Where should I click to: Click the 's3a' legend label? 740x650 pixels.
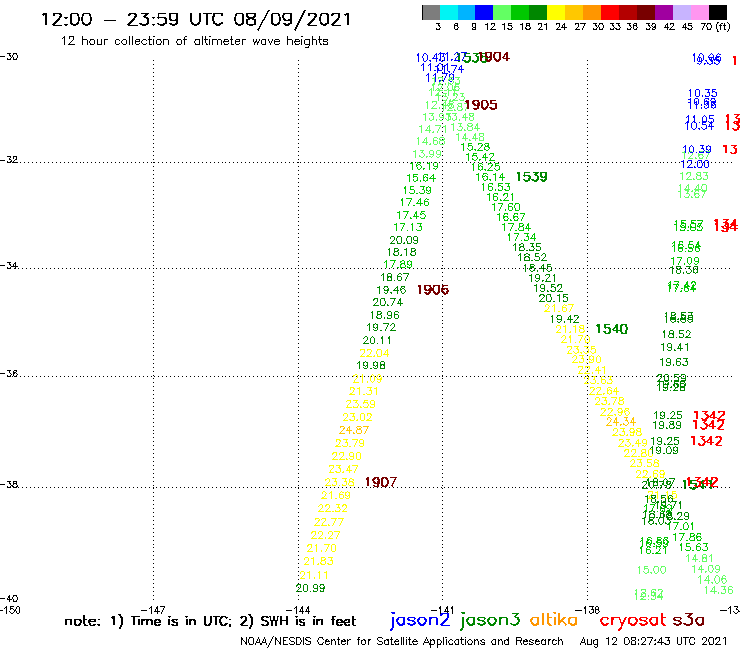(688, 620)
